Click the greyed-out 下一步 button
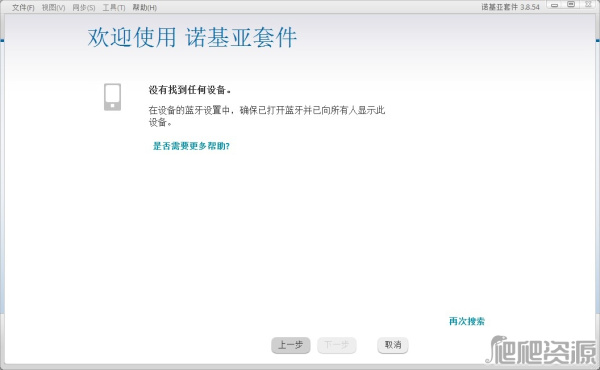 pos(337,345)
